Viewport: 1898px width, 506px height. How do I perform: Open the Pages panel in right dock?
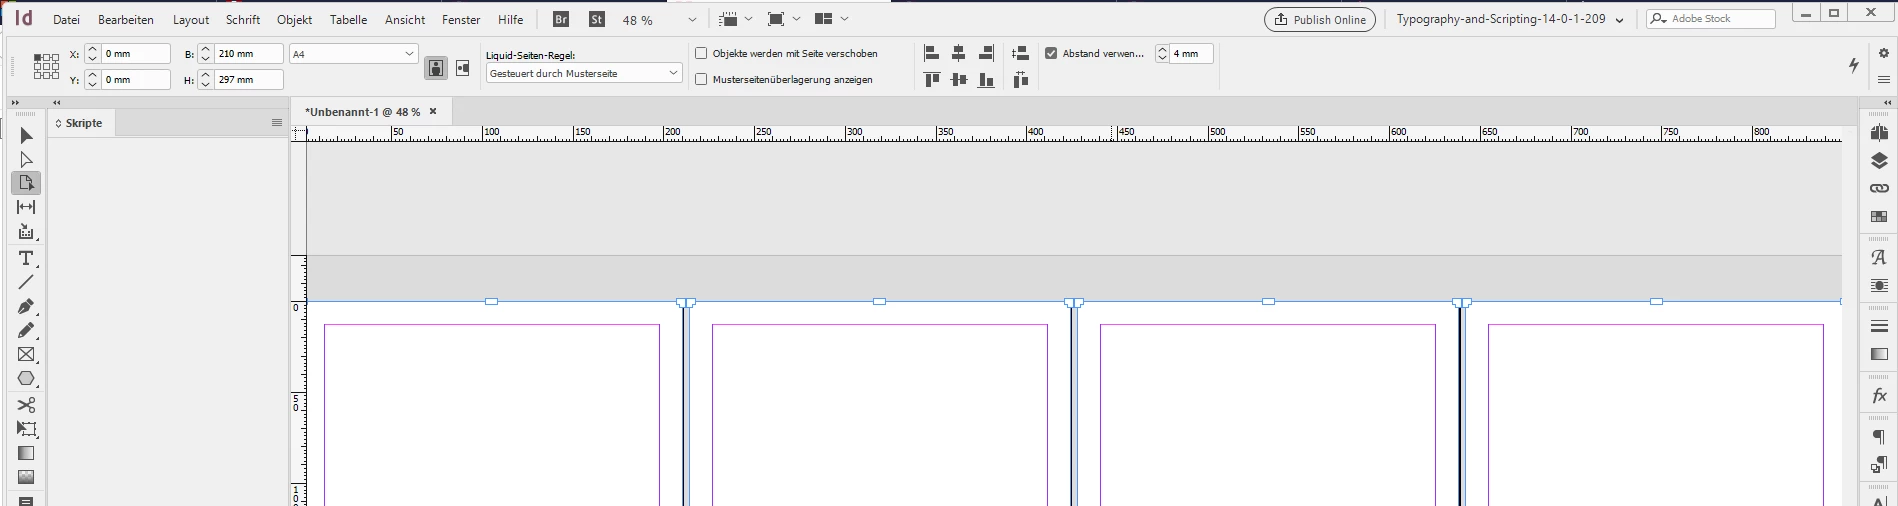tap(1879, 133)
